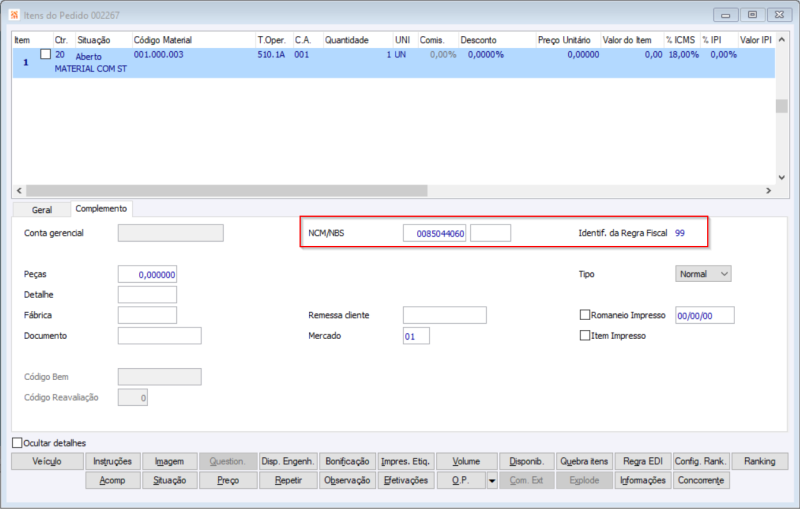Open the Informações button
Viewport: 800px width, 509px height.
tap(643, 480)
